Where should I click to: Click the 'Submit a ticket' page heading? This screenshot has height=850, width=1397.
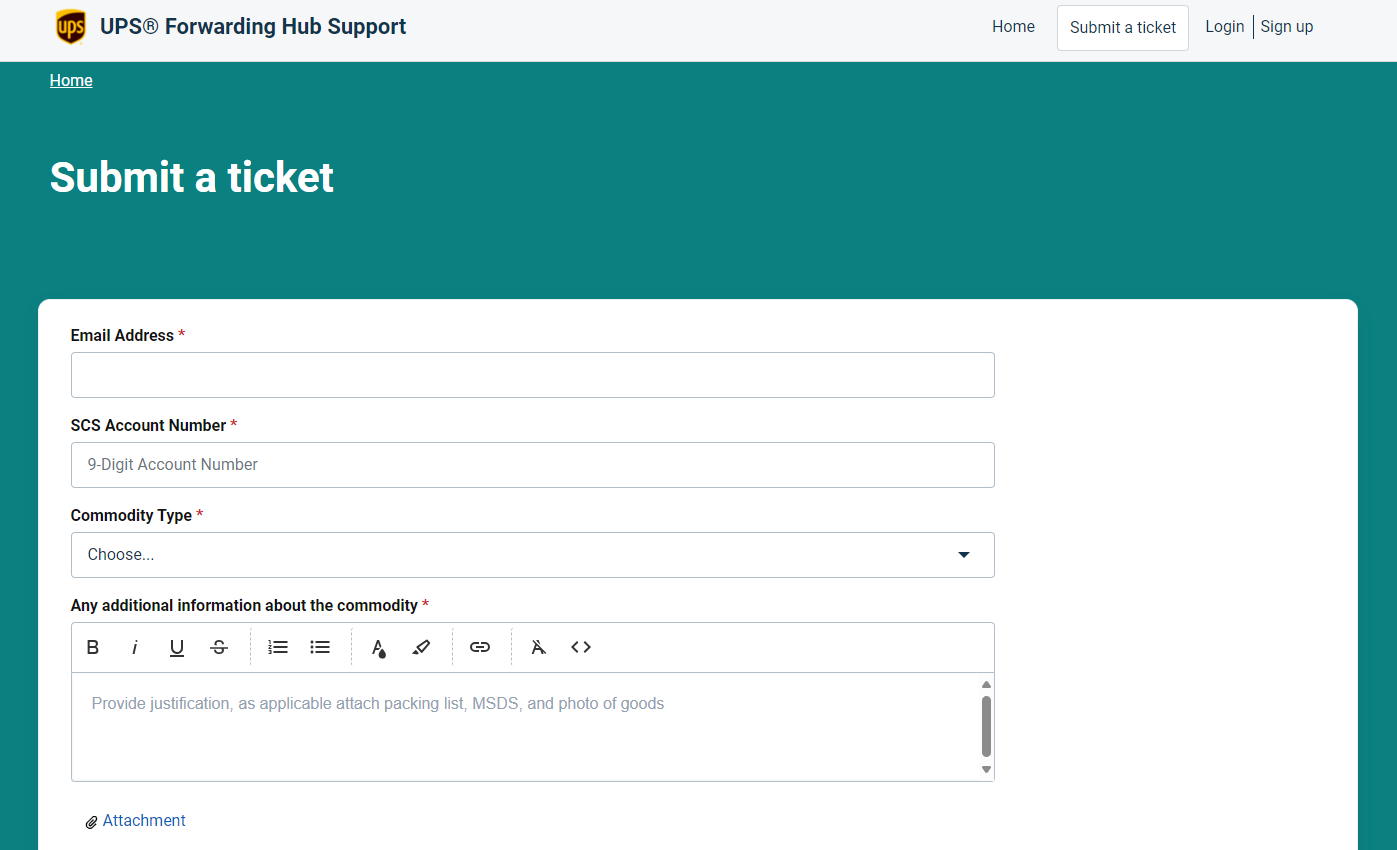192,177
